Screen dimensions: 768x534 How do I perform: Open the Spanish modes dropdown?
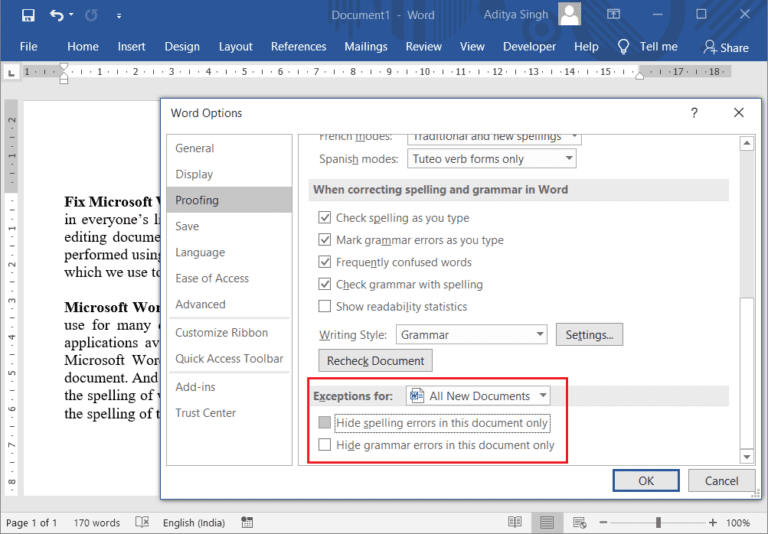coord(491,159)
